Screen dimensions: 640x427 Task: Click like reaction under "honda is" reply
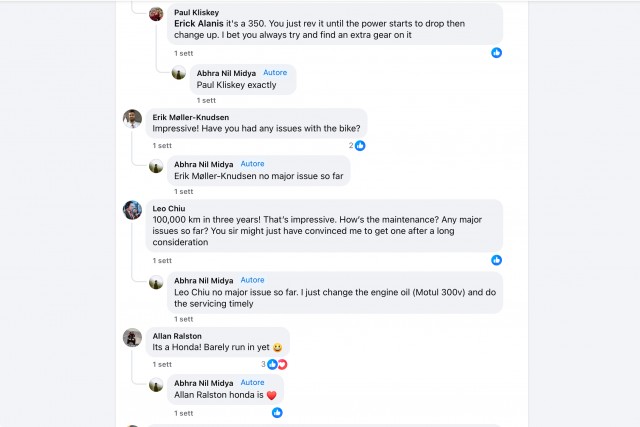(277, 412)
